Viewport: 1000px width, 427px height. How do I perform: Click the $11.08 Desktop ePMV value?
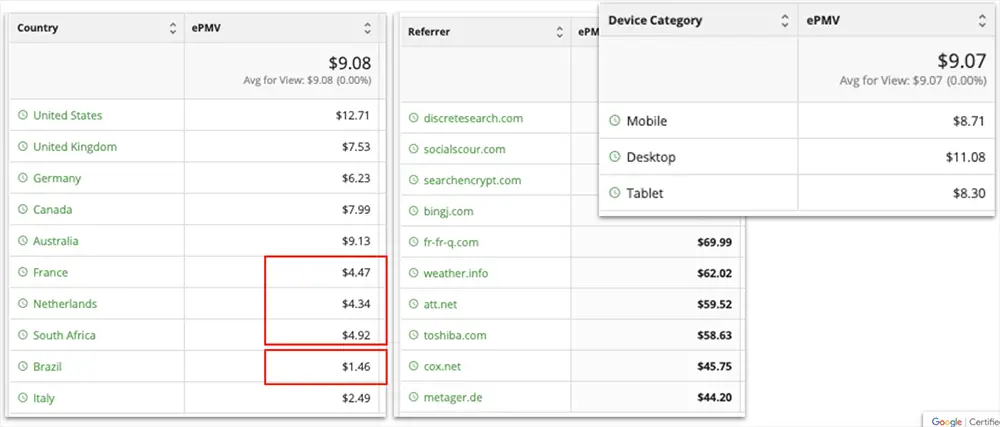coord(966,157)
